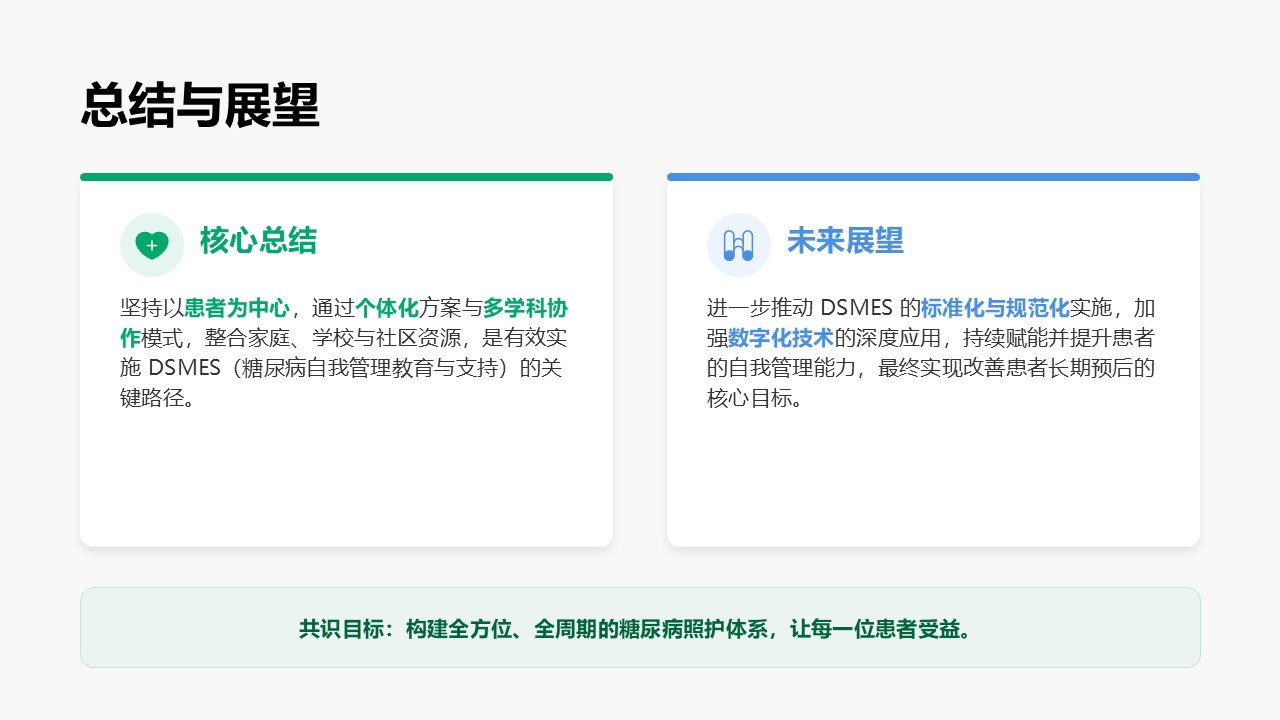Click the empty area below right card text
The width and height of the screenshot is (1280, 720).
click(933, 480)
